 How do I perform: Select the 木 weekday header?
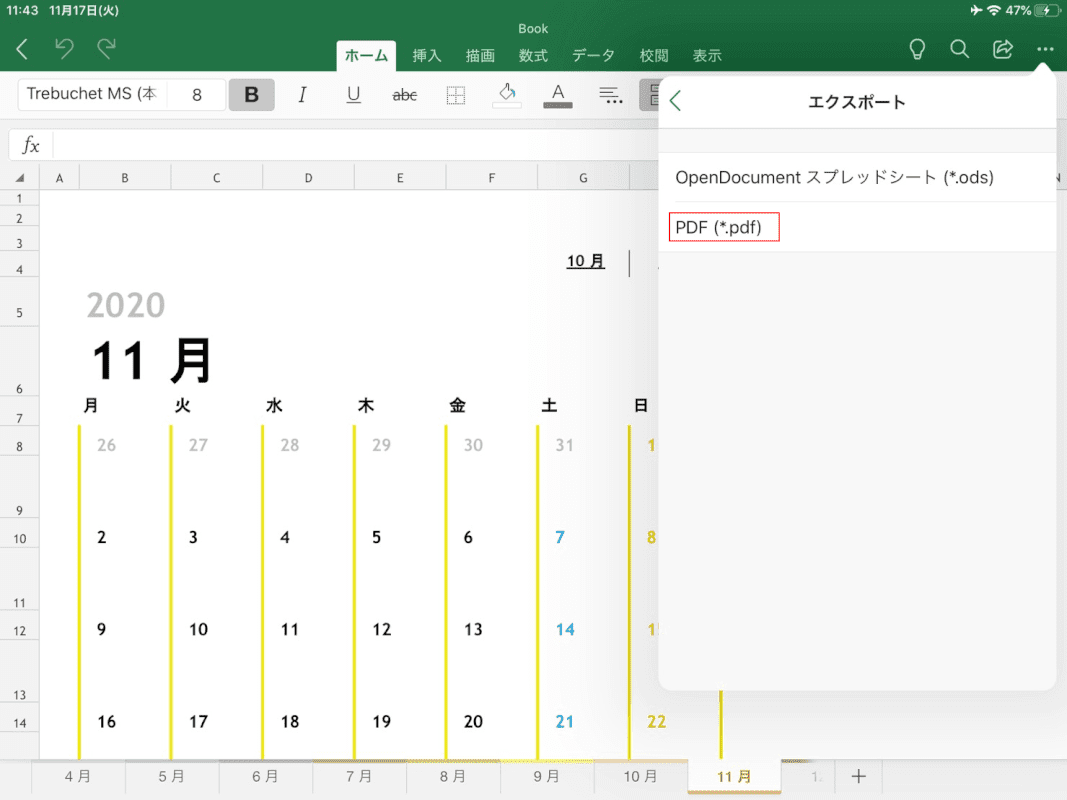(x=366, y=406)
